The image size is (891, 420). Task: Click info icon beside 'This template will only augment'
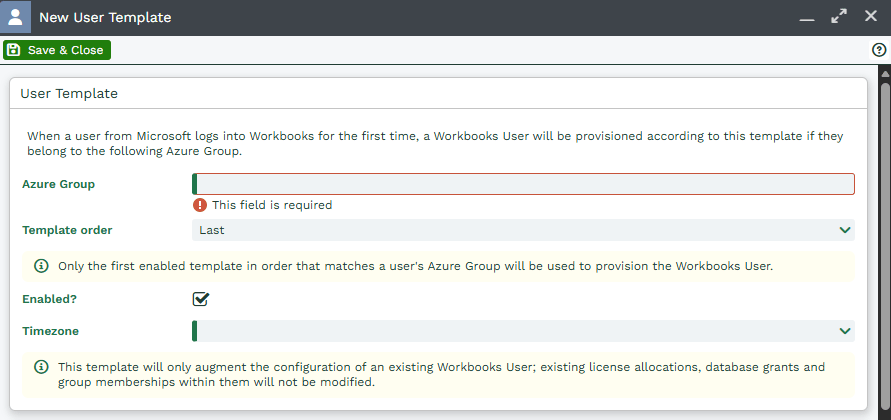tap(41, 367)
